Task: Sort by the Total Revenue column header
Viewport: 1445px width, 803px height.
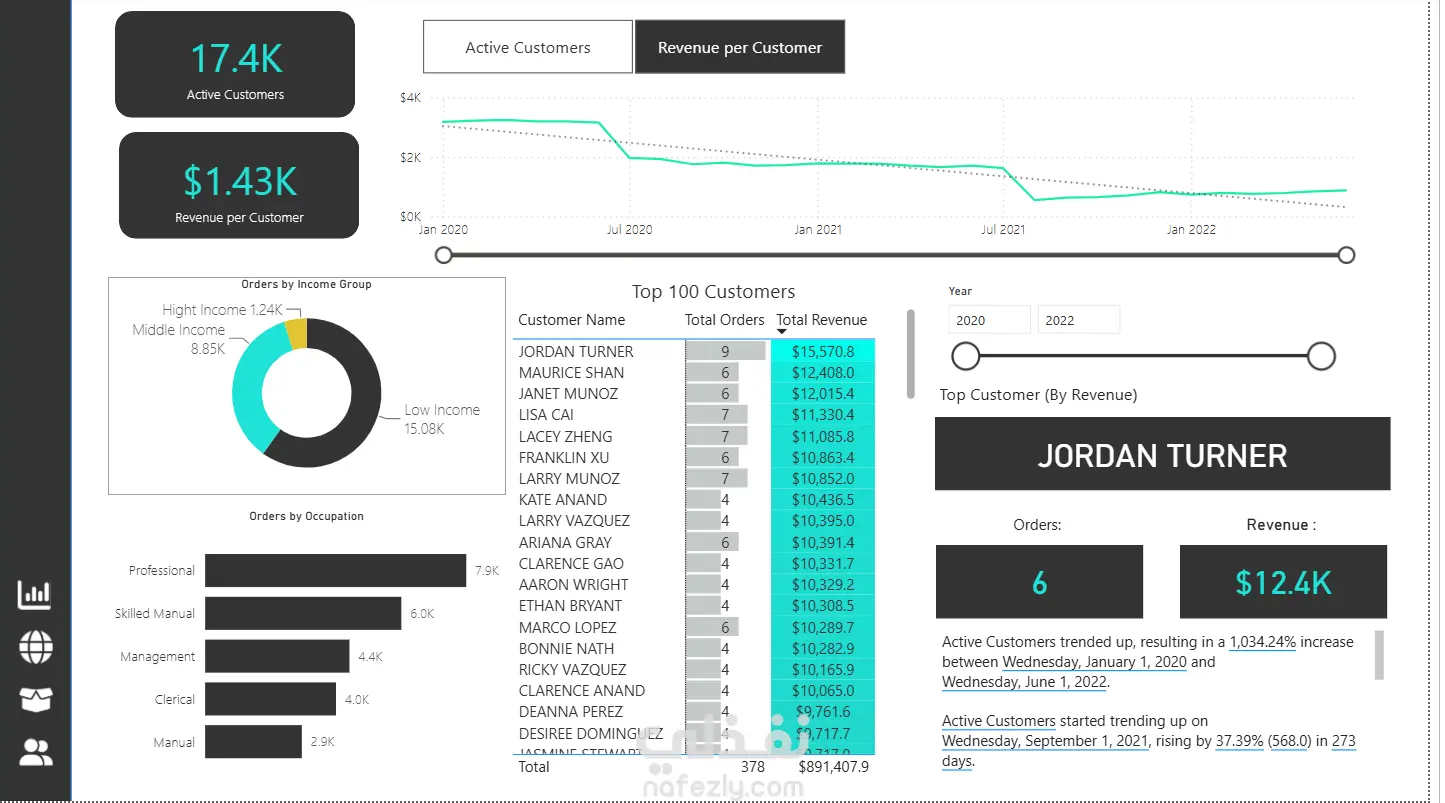Action: click(822, 320)
